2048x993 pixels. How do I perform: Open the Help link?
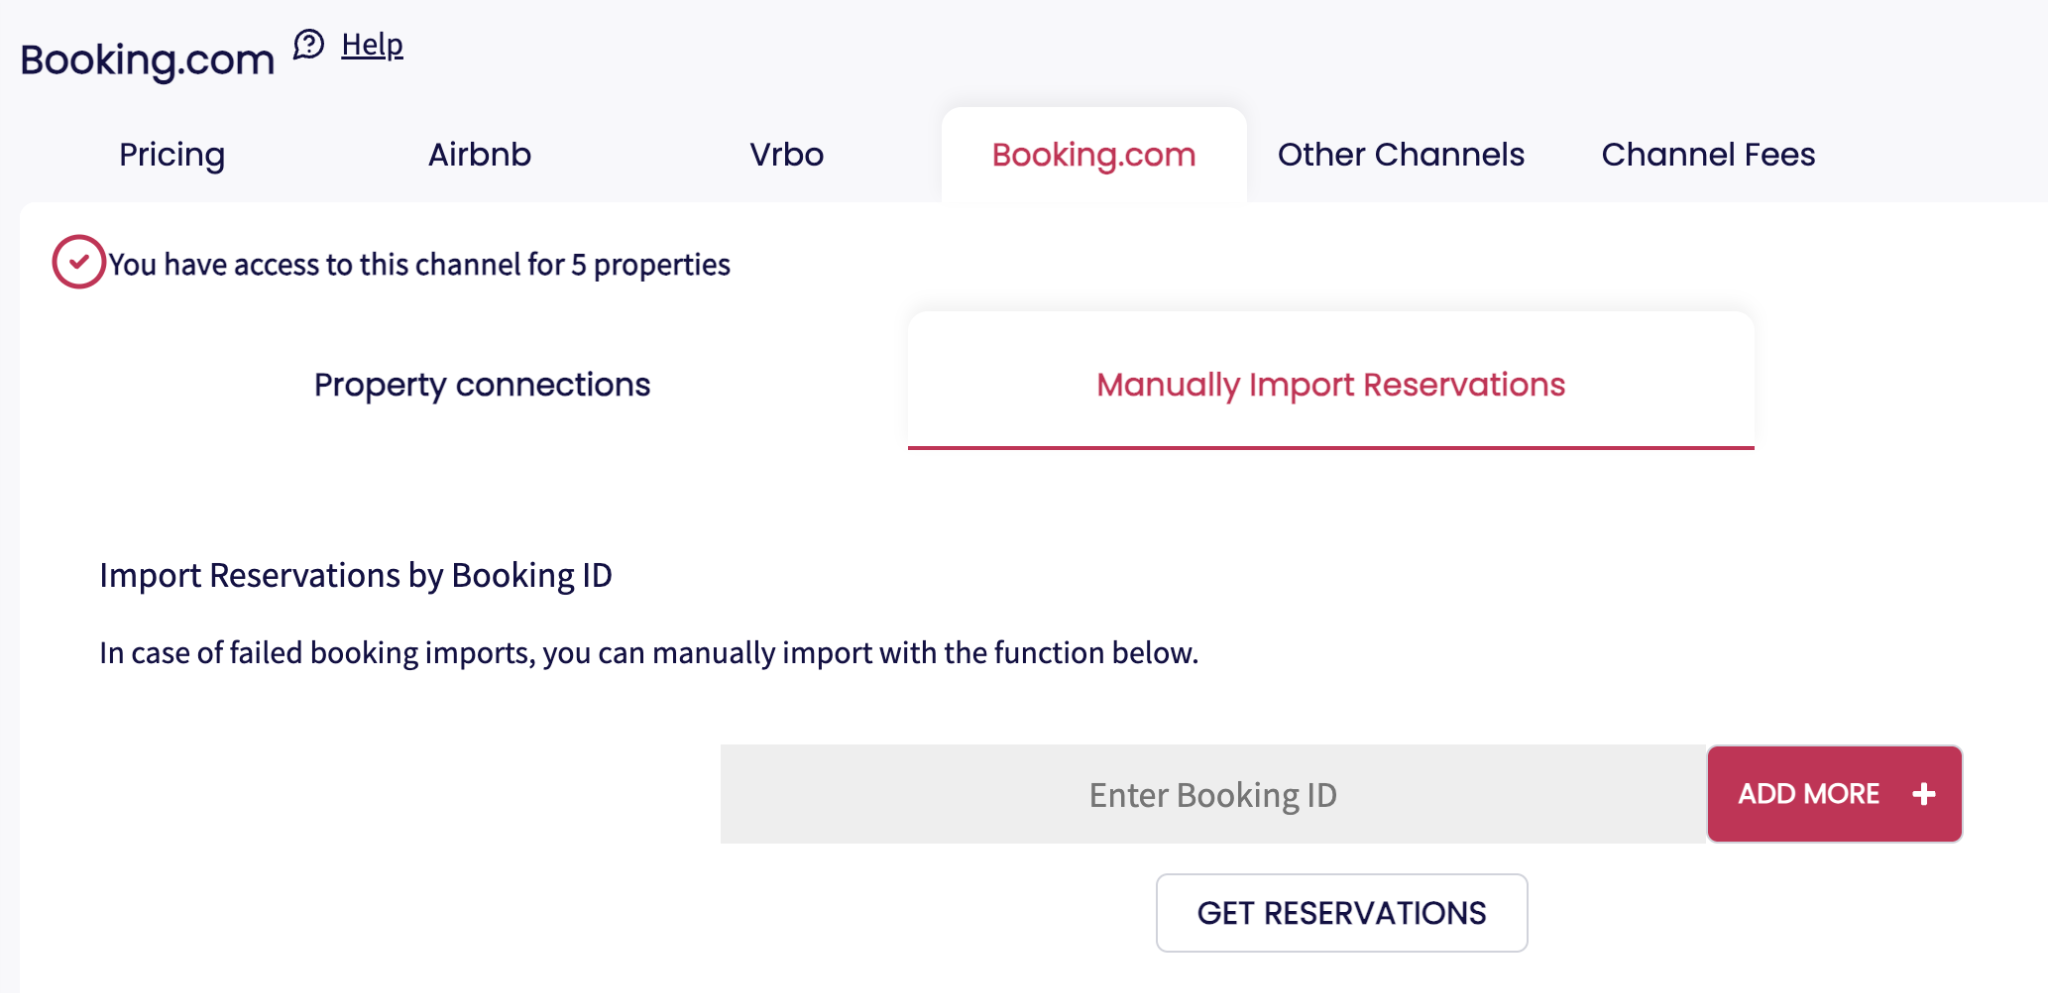[372, 45]
